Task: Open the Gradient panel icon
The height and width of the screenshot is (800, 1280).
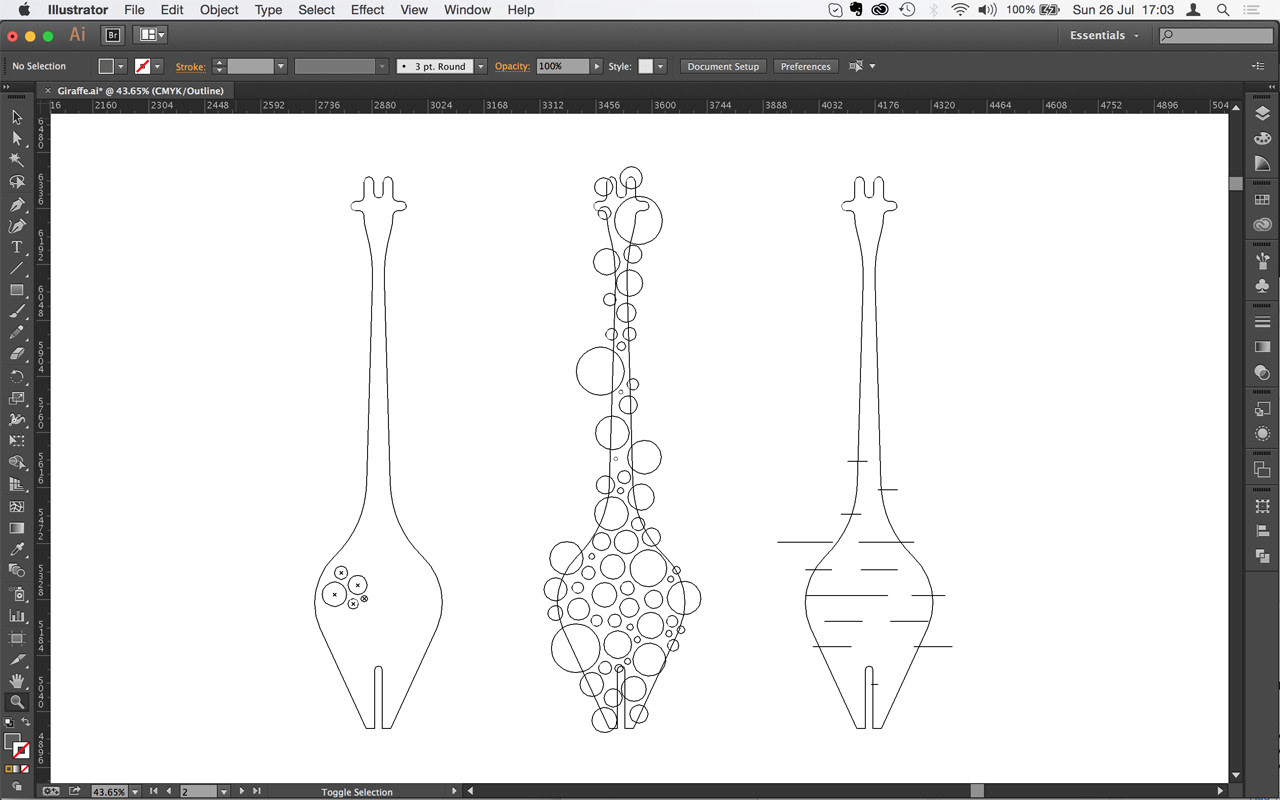Action: coord(1262,347)
